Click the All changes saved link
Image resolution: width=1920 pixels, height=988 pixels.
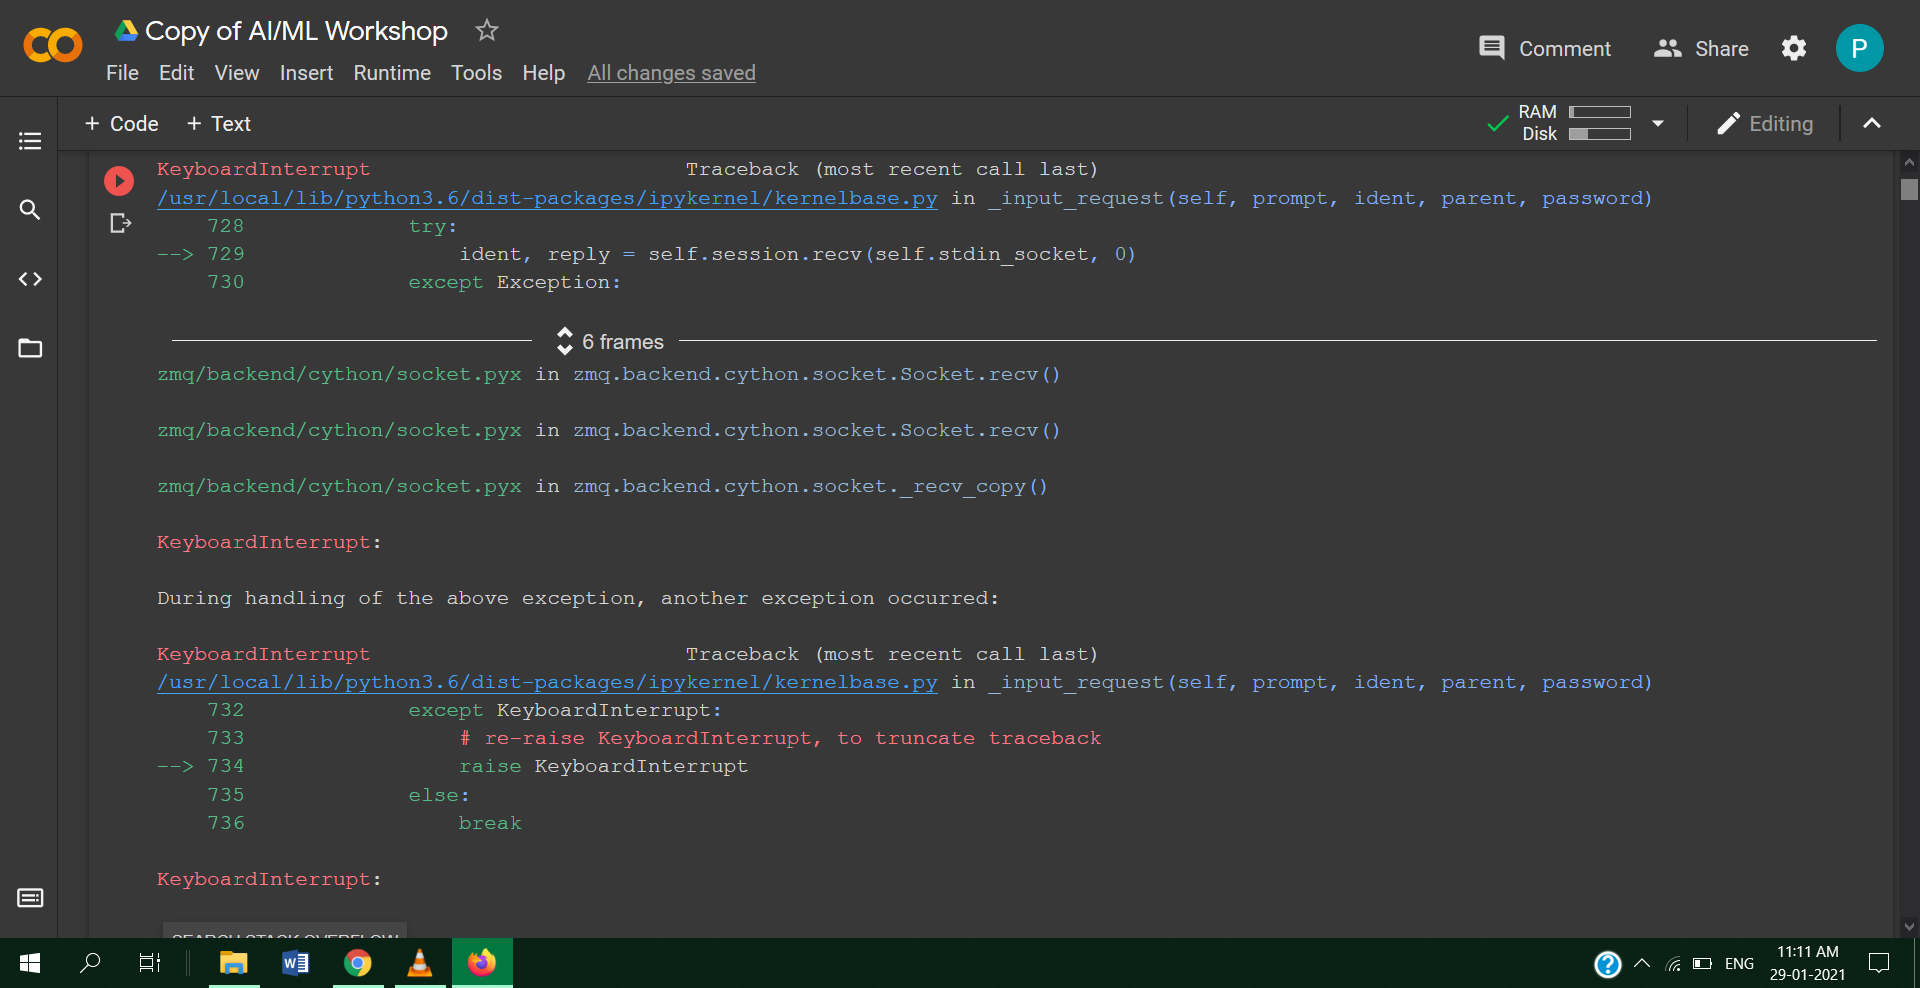click(671, 73)
